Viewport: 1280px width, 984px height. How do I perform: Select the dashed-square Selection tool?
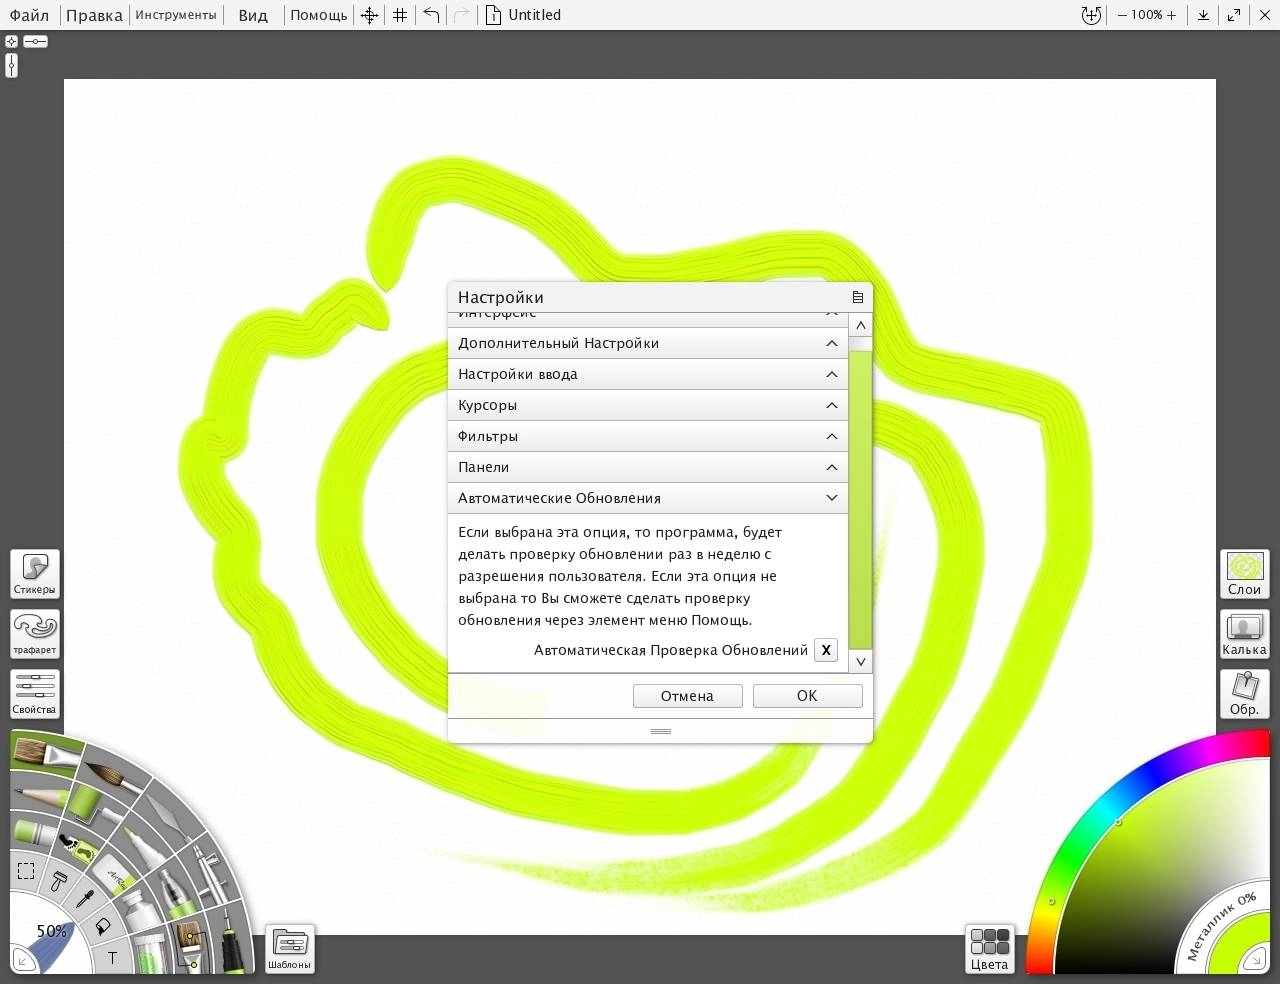tap(26, 871)
